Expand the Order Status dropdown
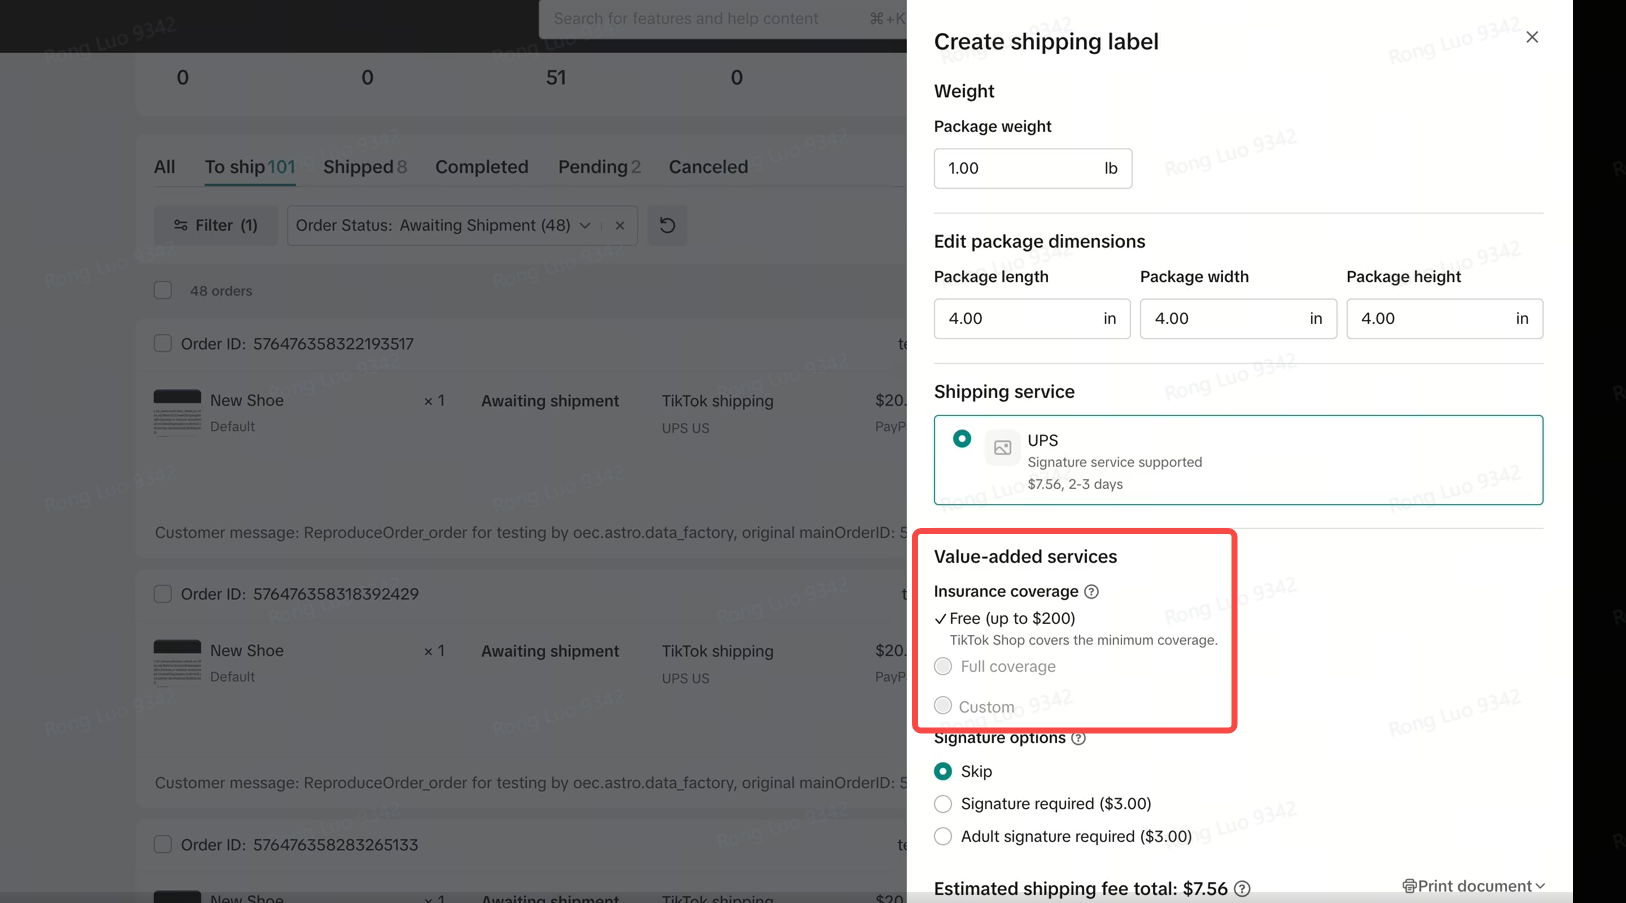 pyautogui.click(x=585, y=226)
